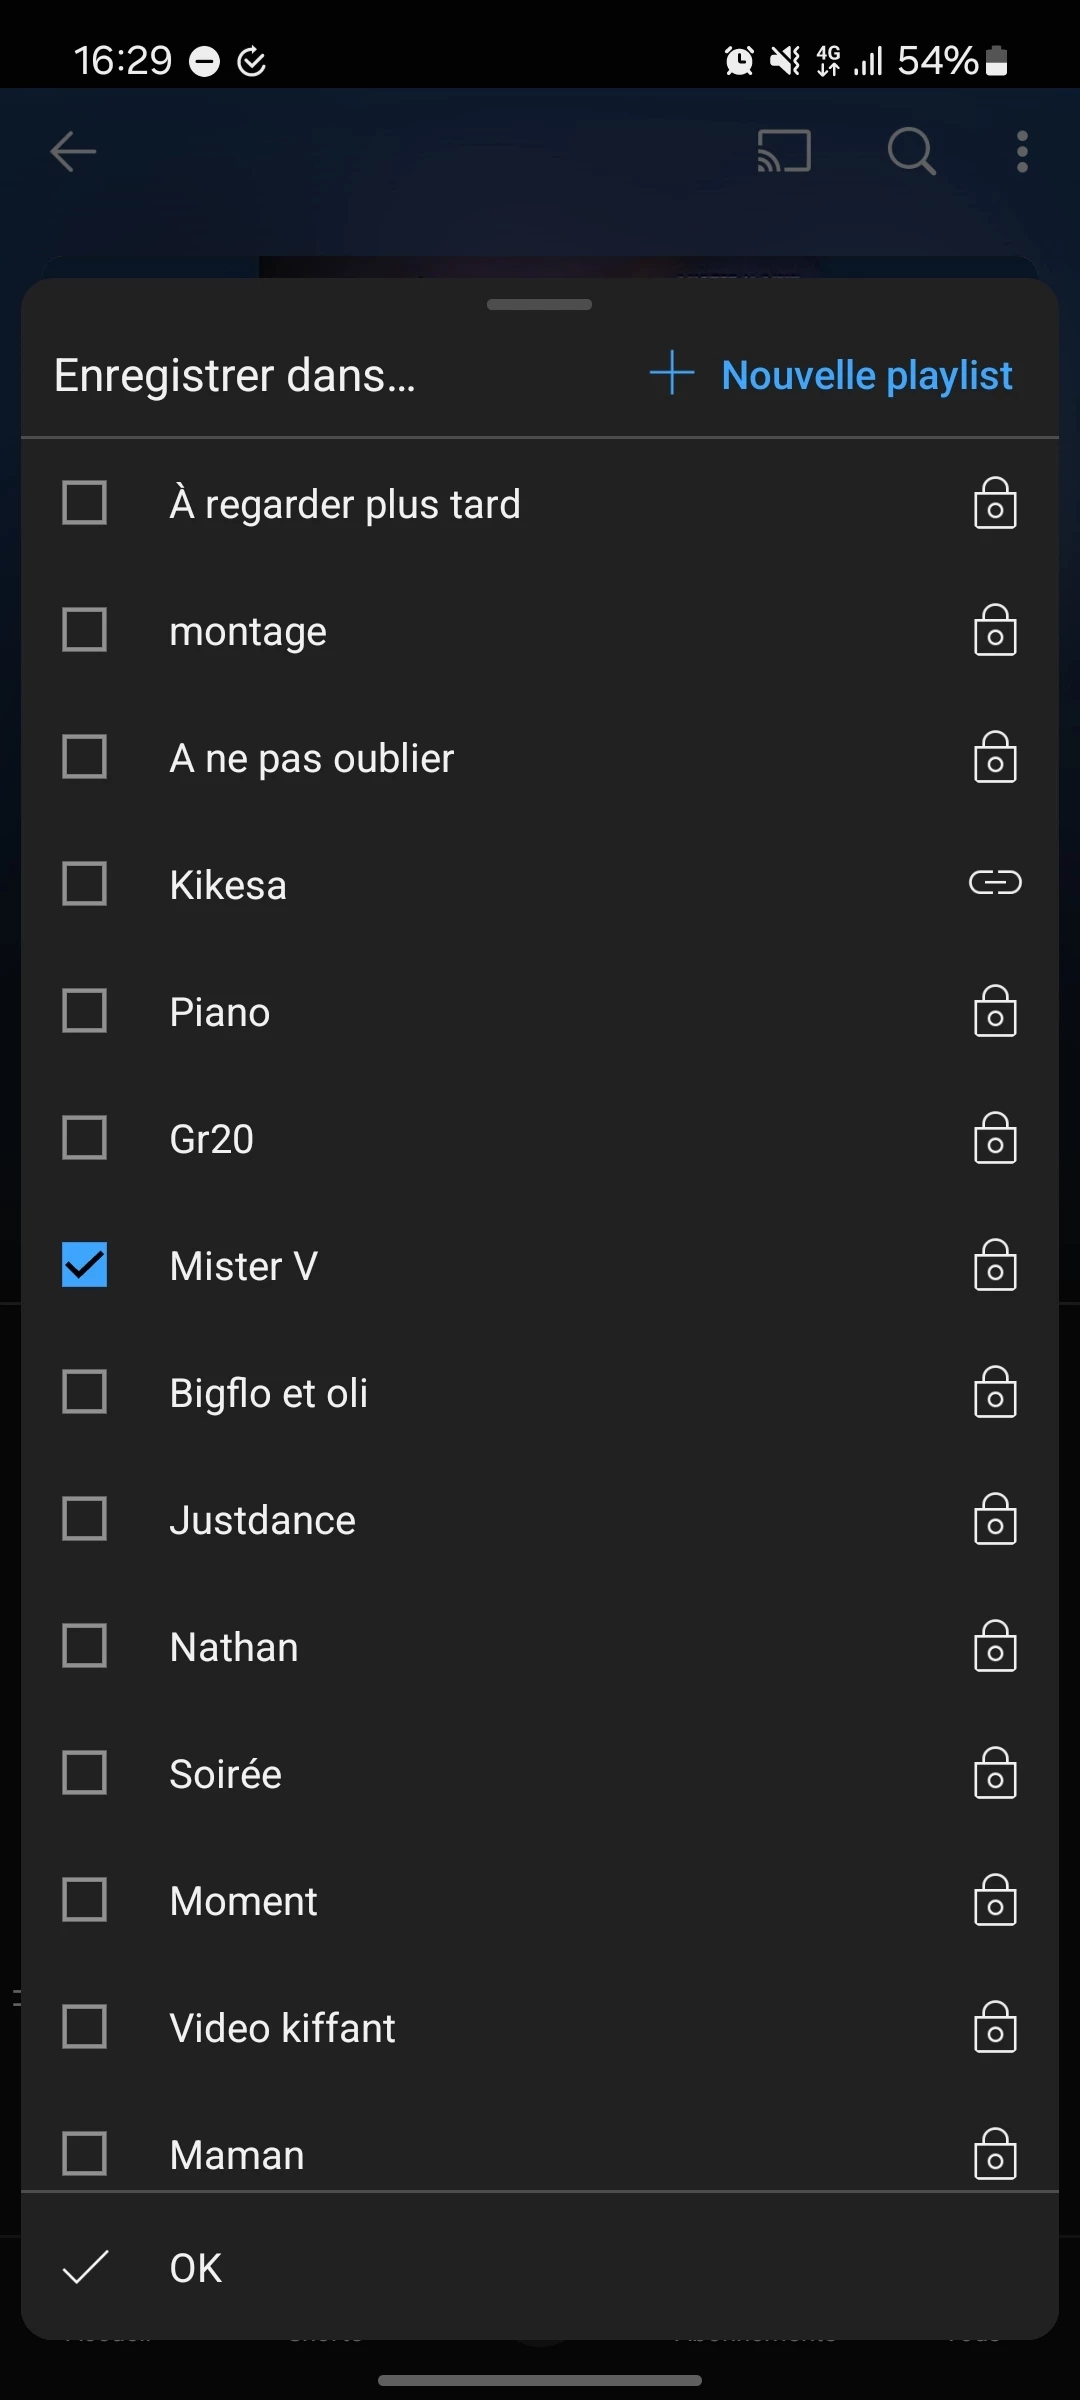Image resolution: width=1080 pixels, height=2400 pixels.
Task: Choose the Nathan playlist label
Action: 234,1647
